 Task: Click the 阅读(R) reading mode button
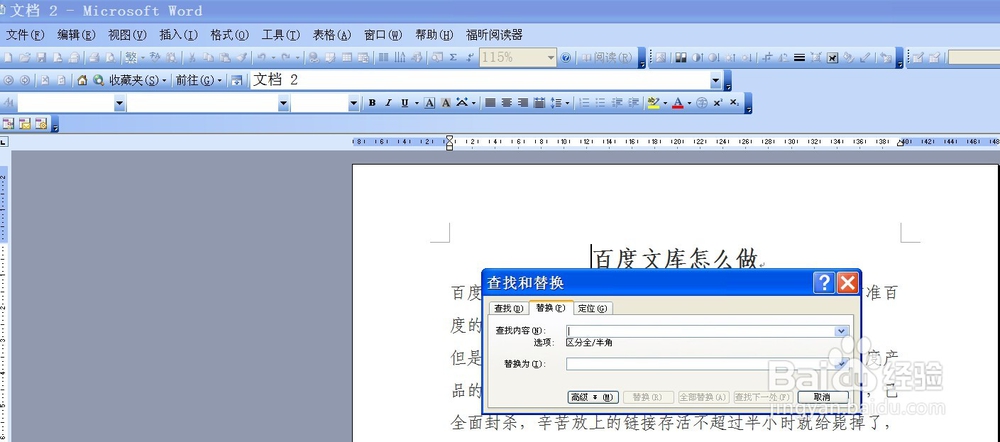(x=607, y=57)
